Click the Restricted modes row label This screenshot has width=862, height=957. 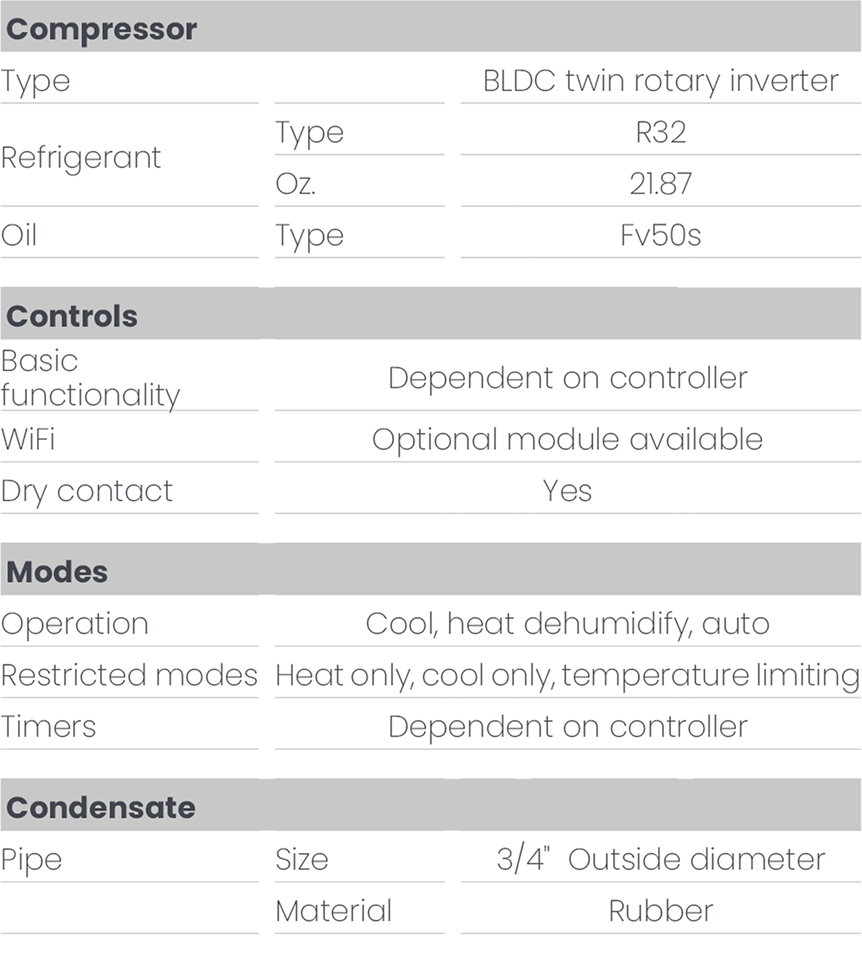(x=129, y=676)
